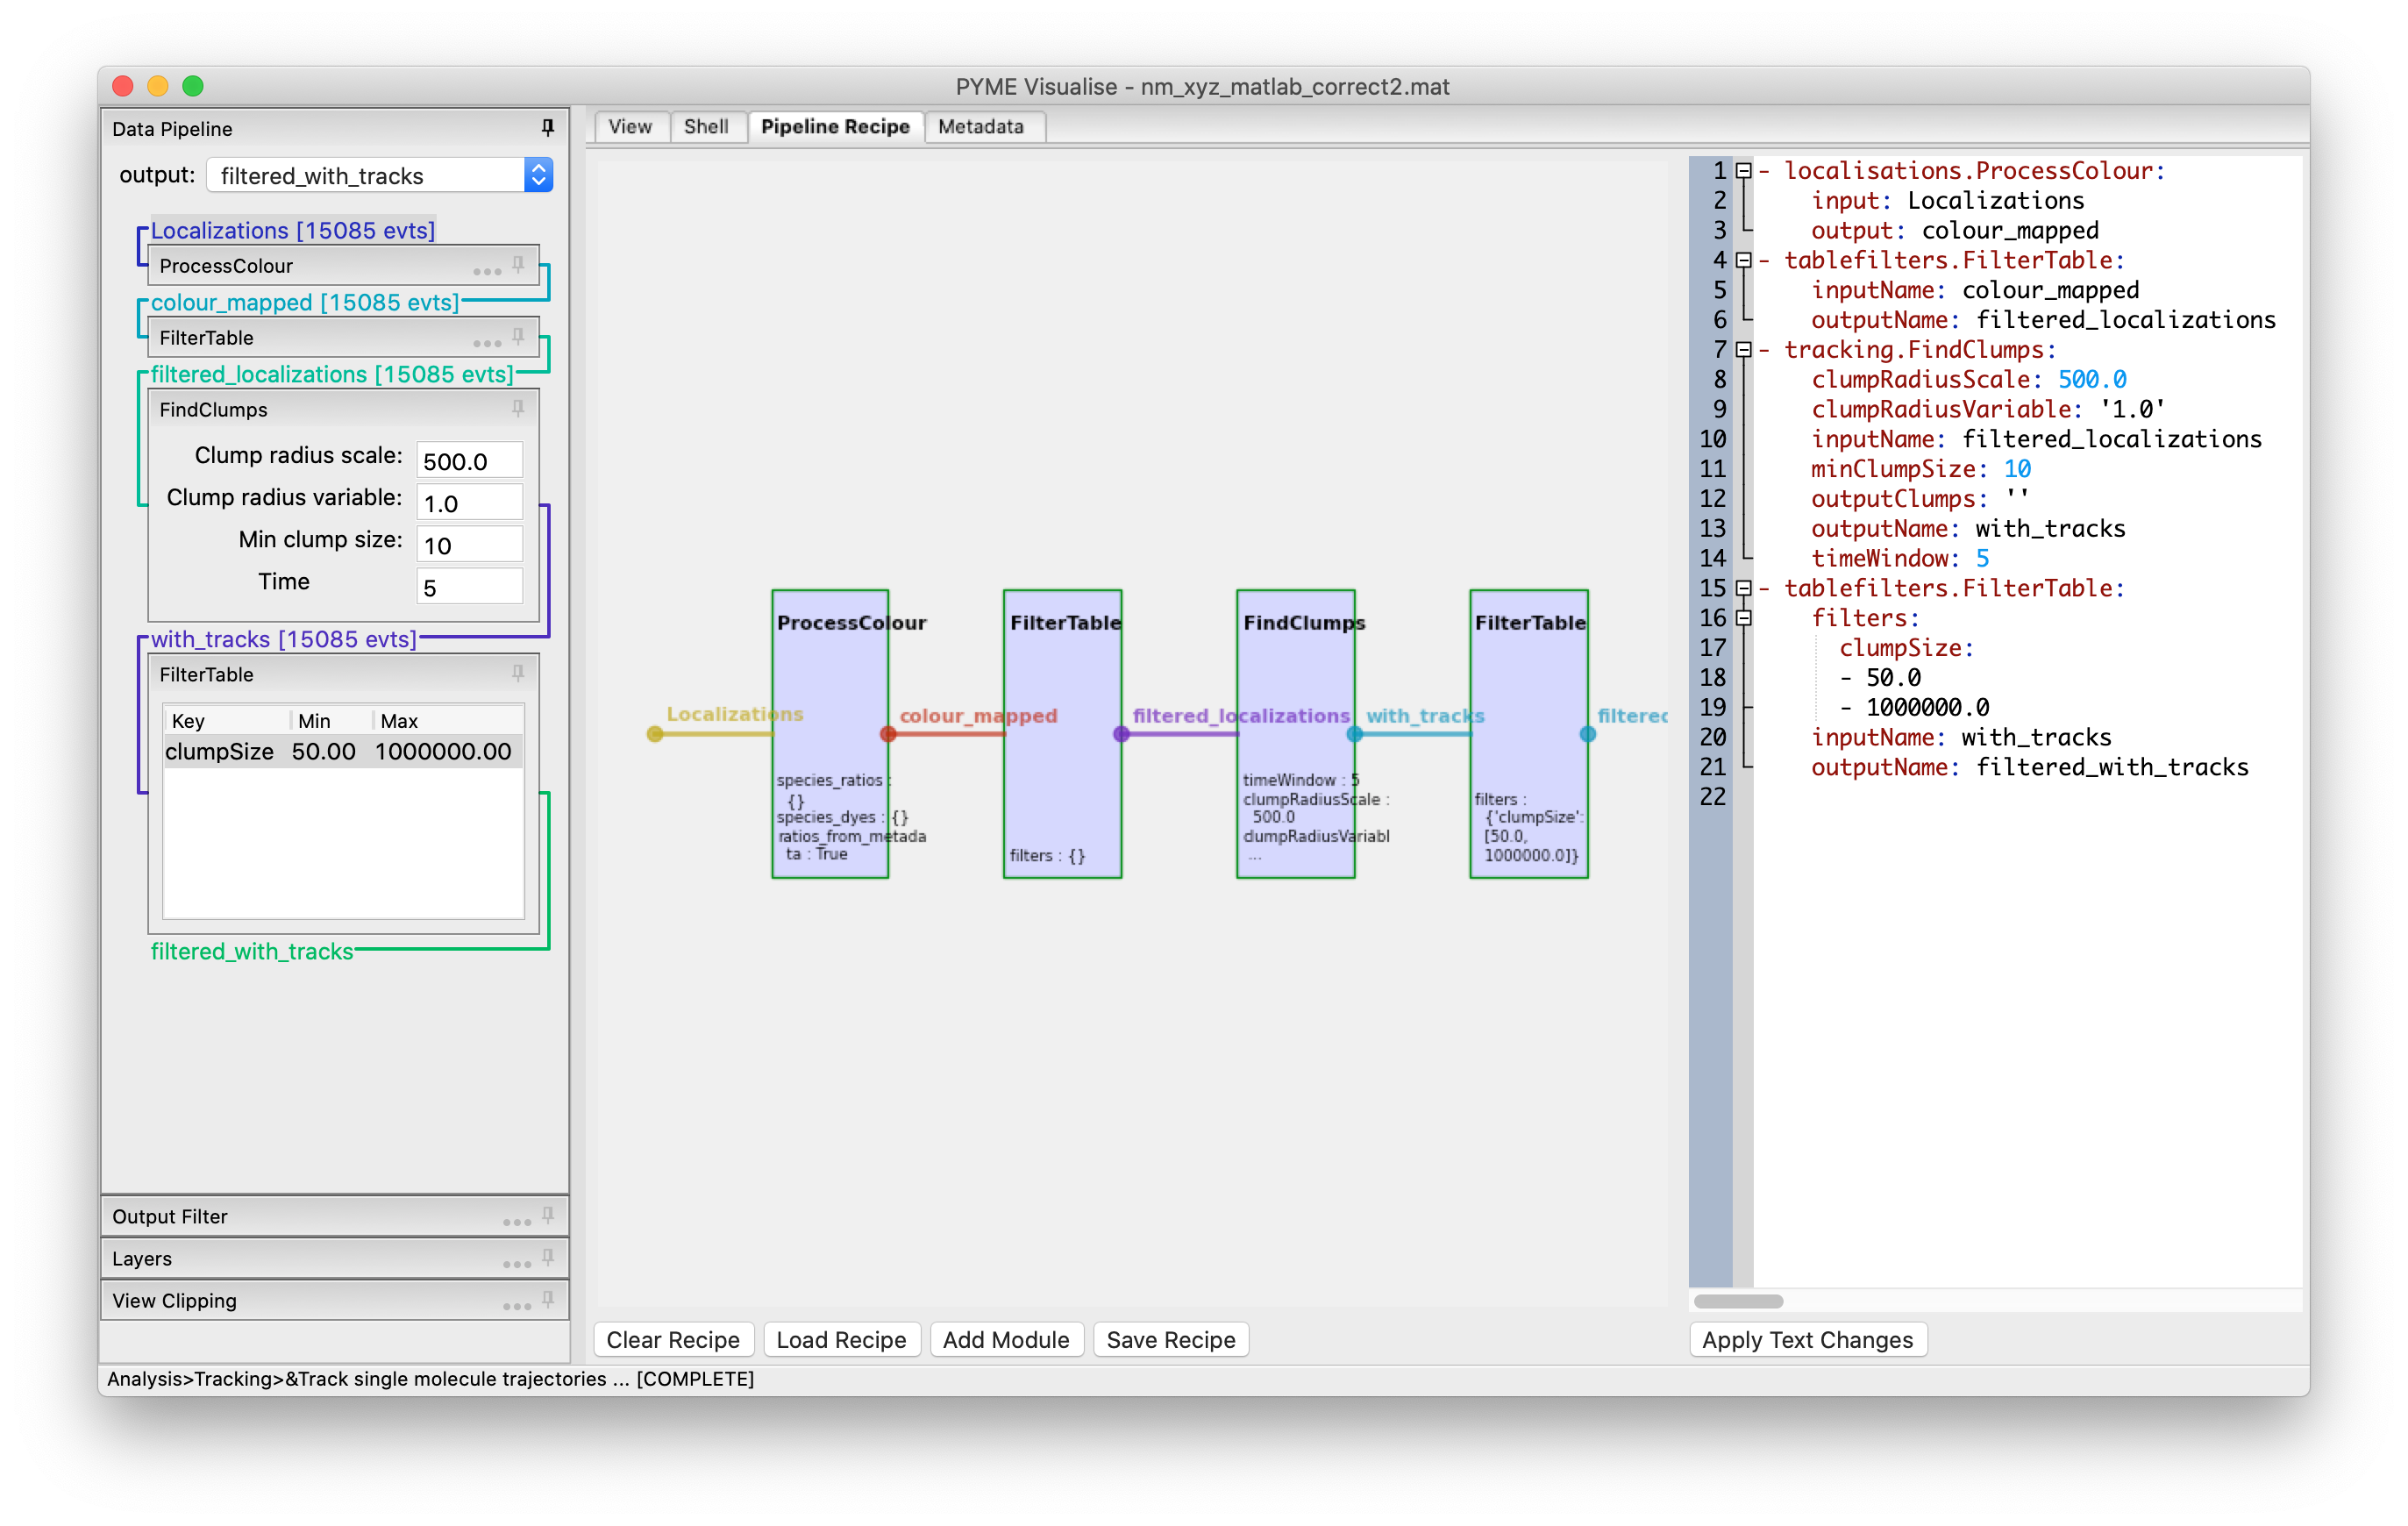Image resolution: width=2408 pixels, height=1526 pixels.
Task: Toggle the Output Filter panel pin
Action: pyautogui.click(x=547, y=1215)
